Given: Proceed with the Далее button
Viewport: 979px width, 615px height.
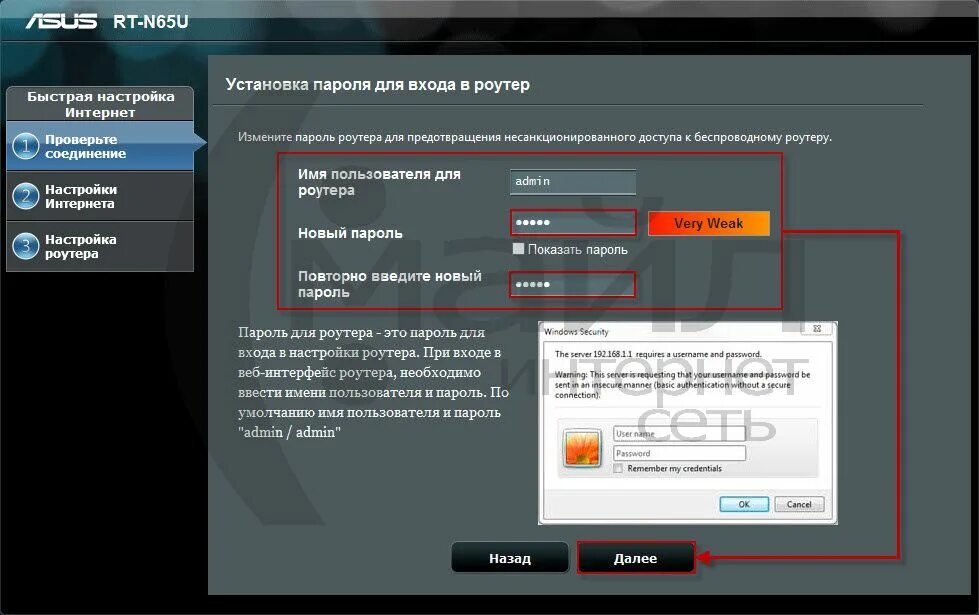Looking at the screenshot, I should (x=636, y=558).
